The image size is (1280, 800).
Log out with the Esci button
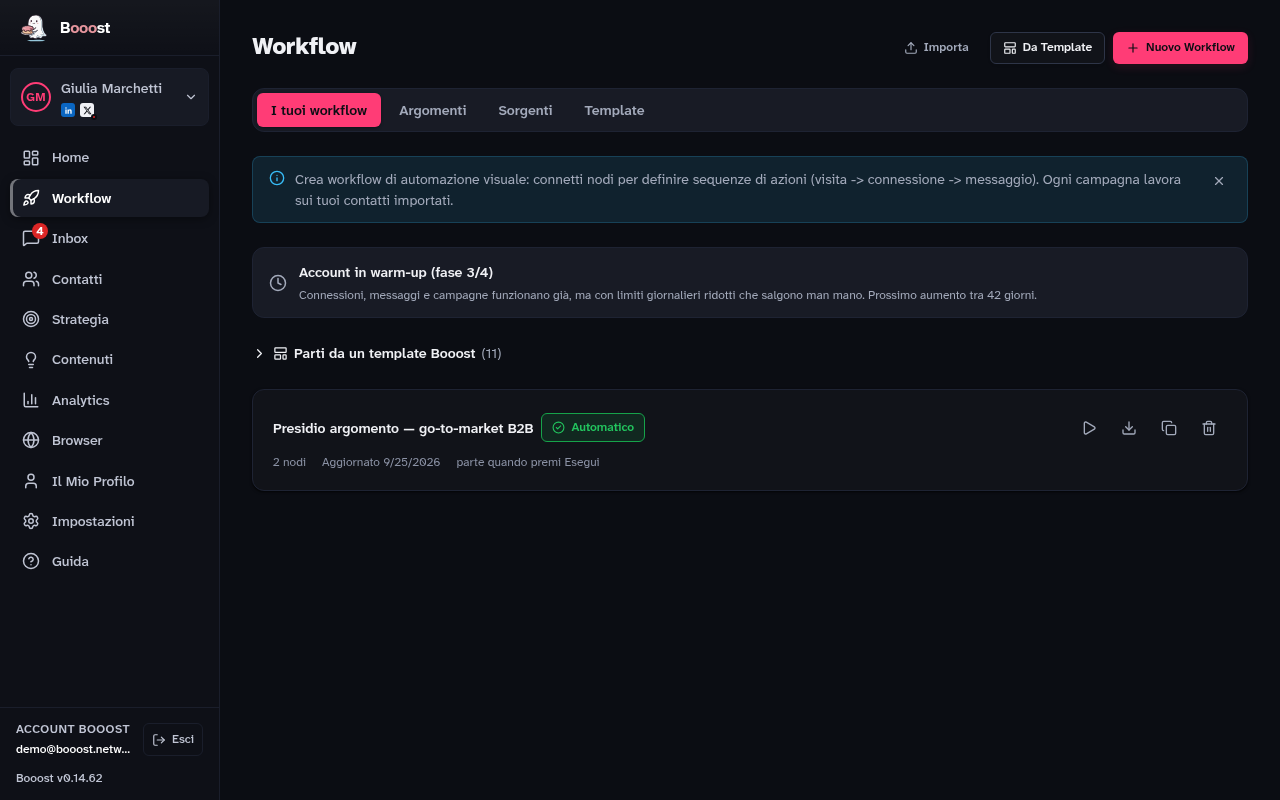pyautogui.click(x=173, y=740)
